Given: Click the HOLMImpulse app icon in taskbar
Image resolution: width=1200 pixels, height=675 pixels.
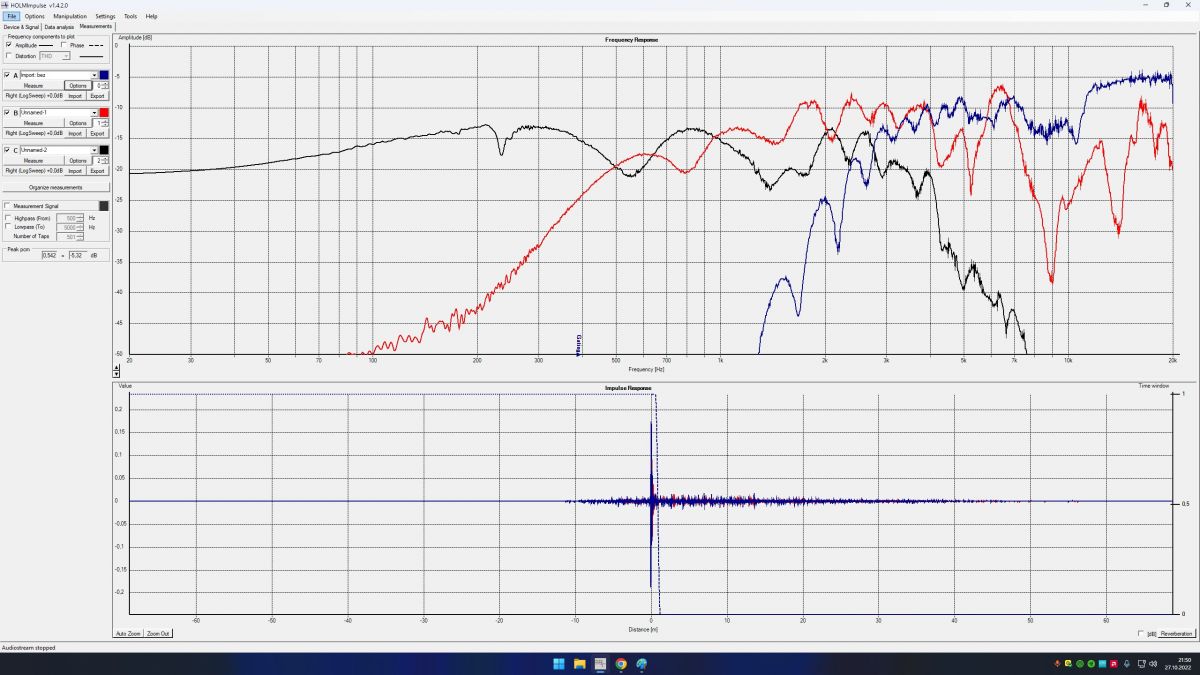Looking at the screenshot, I should point(600,664).
